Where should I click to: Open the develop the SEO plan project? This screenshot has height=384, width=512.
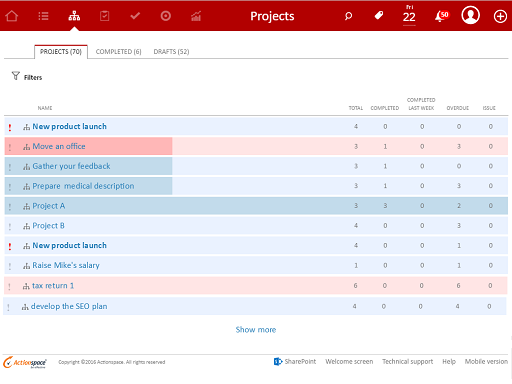(x=69, y=306)
